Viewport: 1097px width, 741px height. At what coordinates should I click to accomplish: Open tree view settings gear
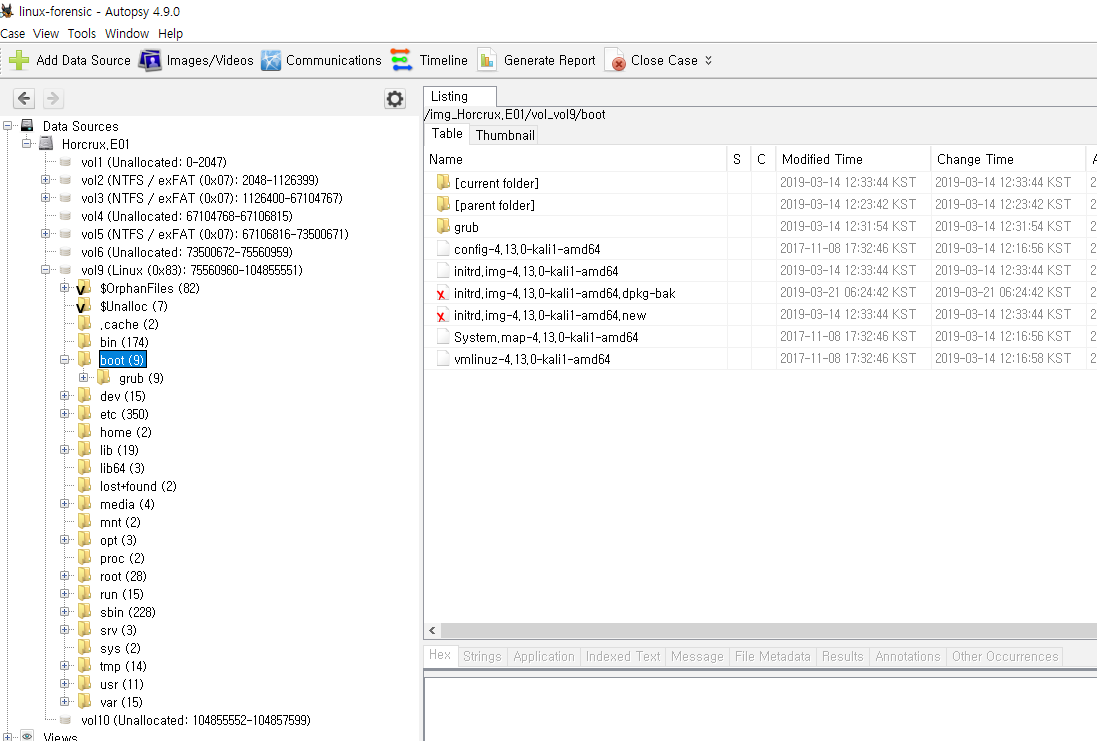click(395, 99)
